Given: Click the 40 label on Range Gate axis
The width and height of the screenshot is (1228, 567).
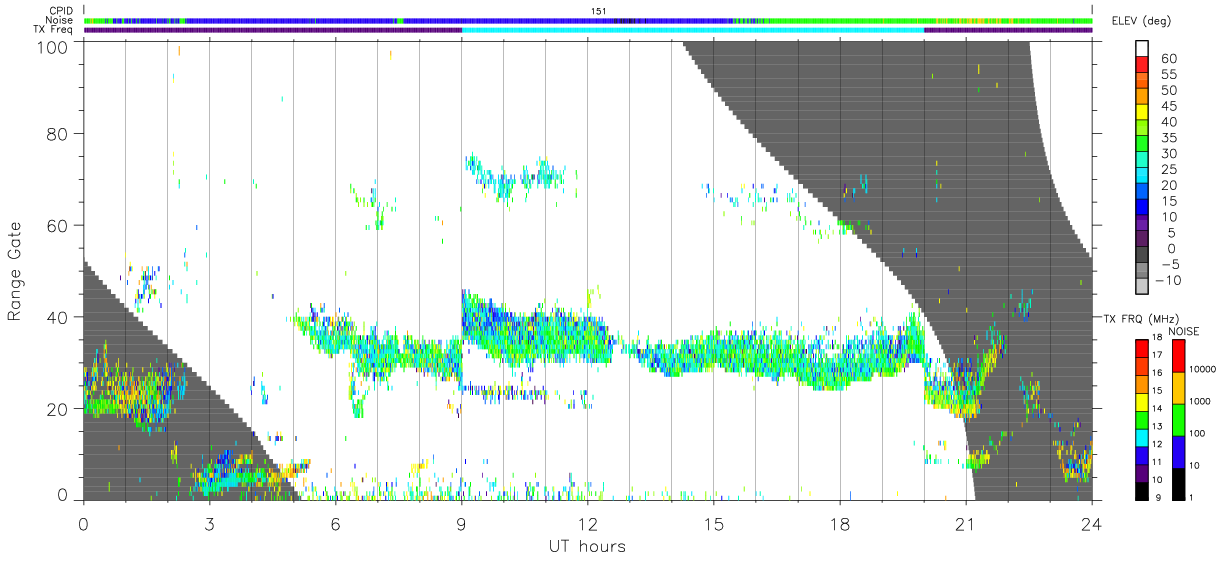Looking at the screenshot, I should pyautogui.click(x=58, y=317).
